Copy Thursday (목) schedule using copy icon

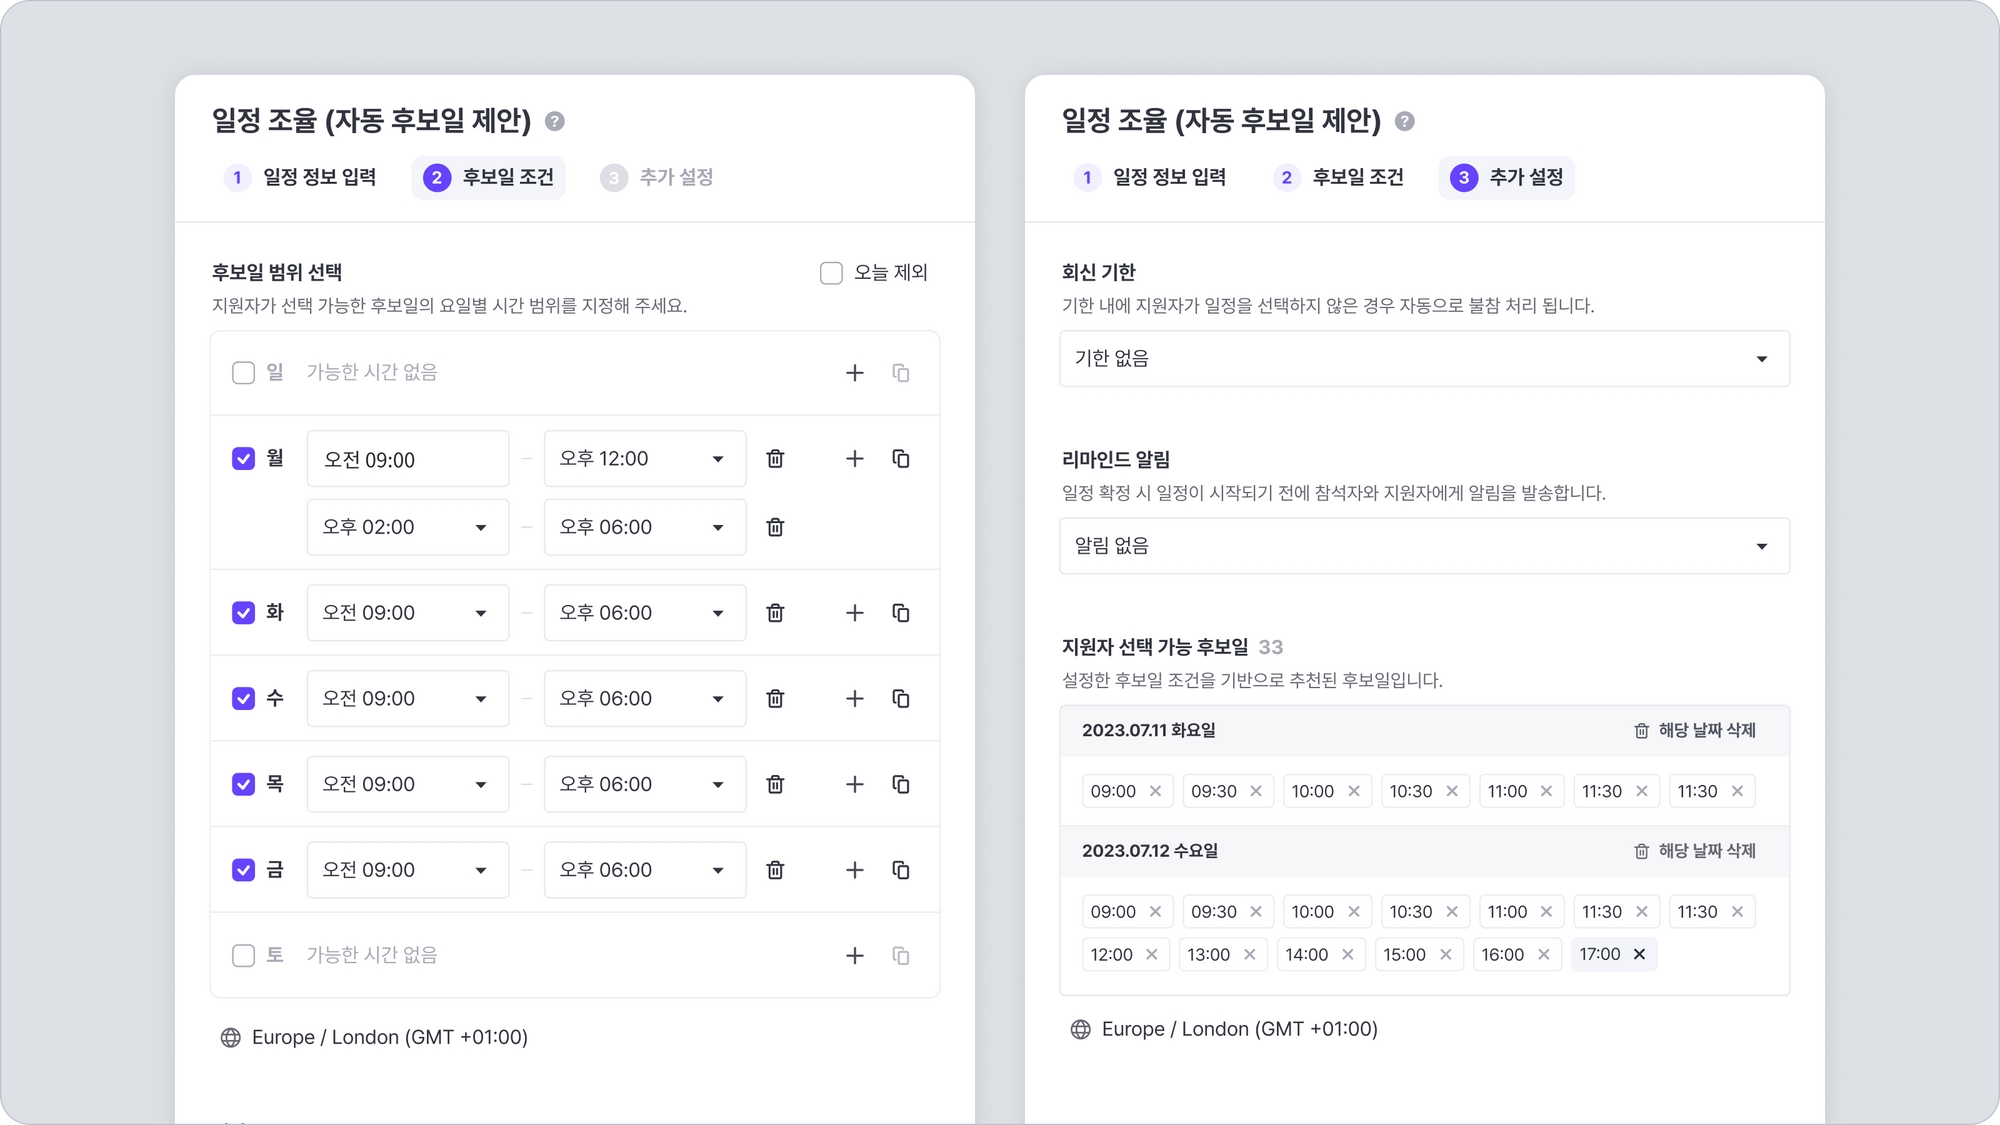pos(900,784)
